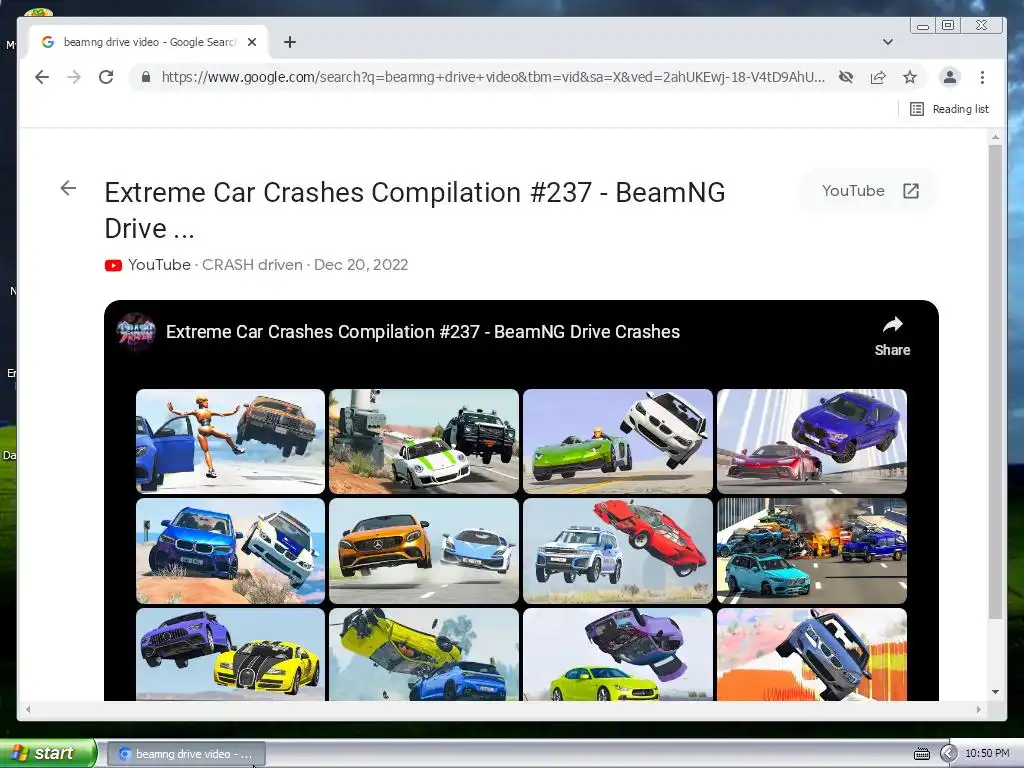Expand the tab search dropdown chevron

pos(888,42)
